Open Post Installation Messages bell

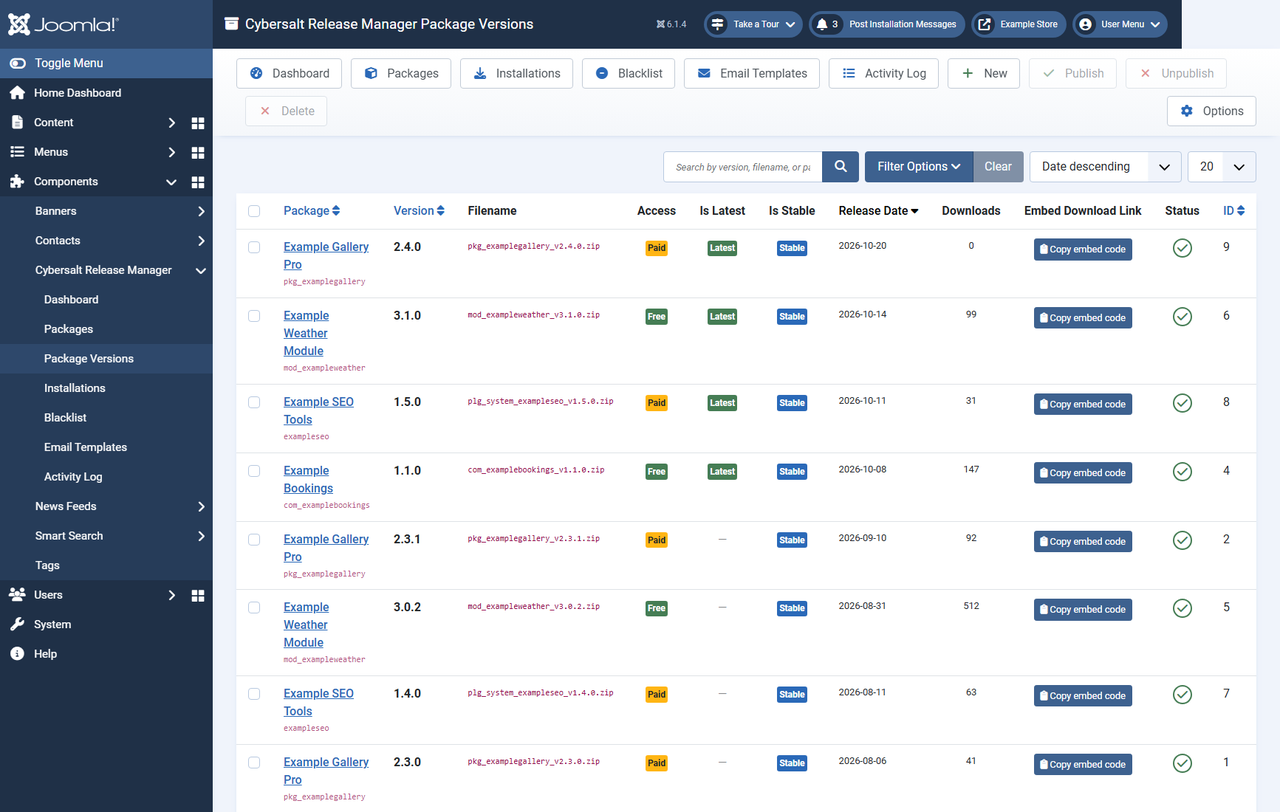pos(886,24)
